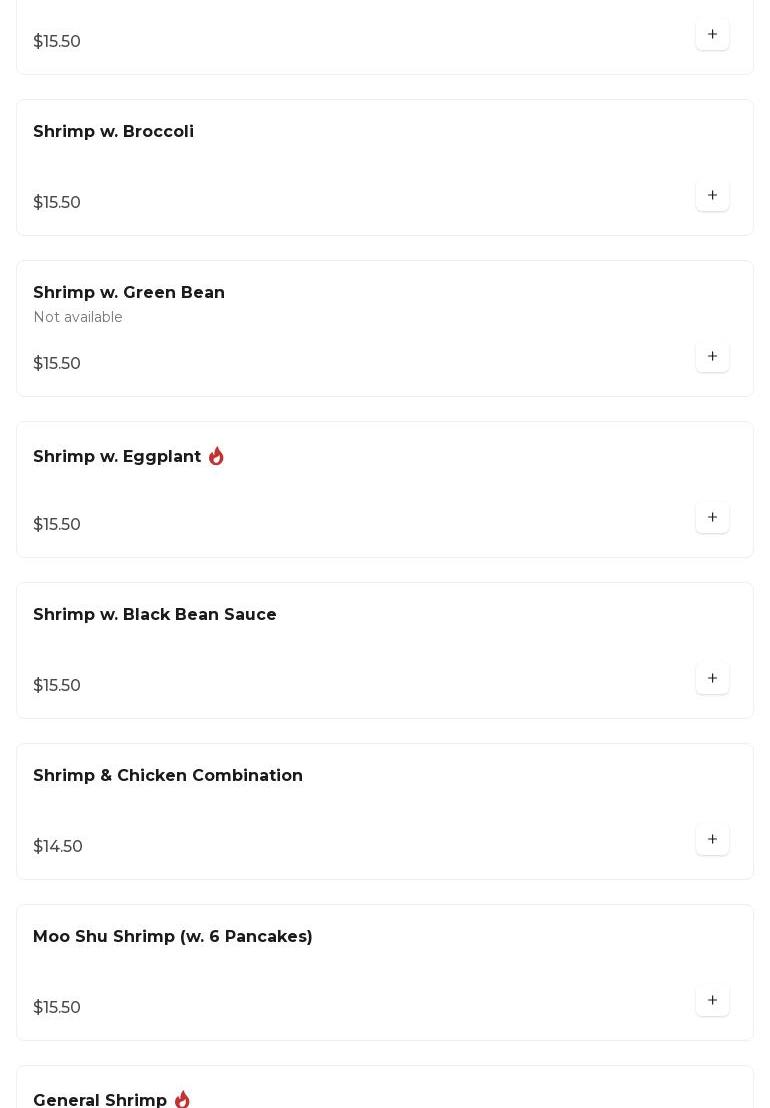
Task: Open Moo Shu Shrimp (w. 6 Pancakes) title
Action: point(173,937)
